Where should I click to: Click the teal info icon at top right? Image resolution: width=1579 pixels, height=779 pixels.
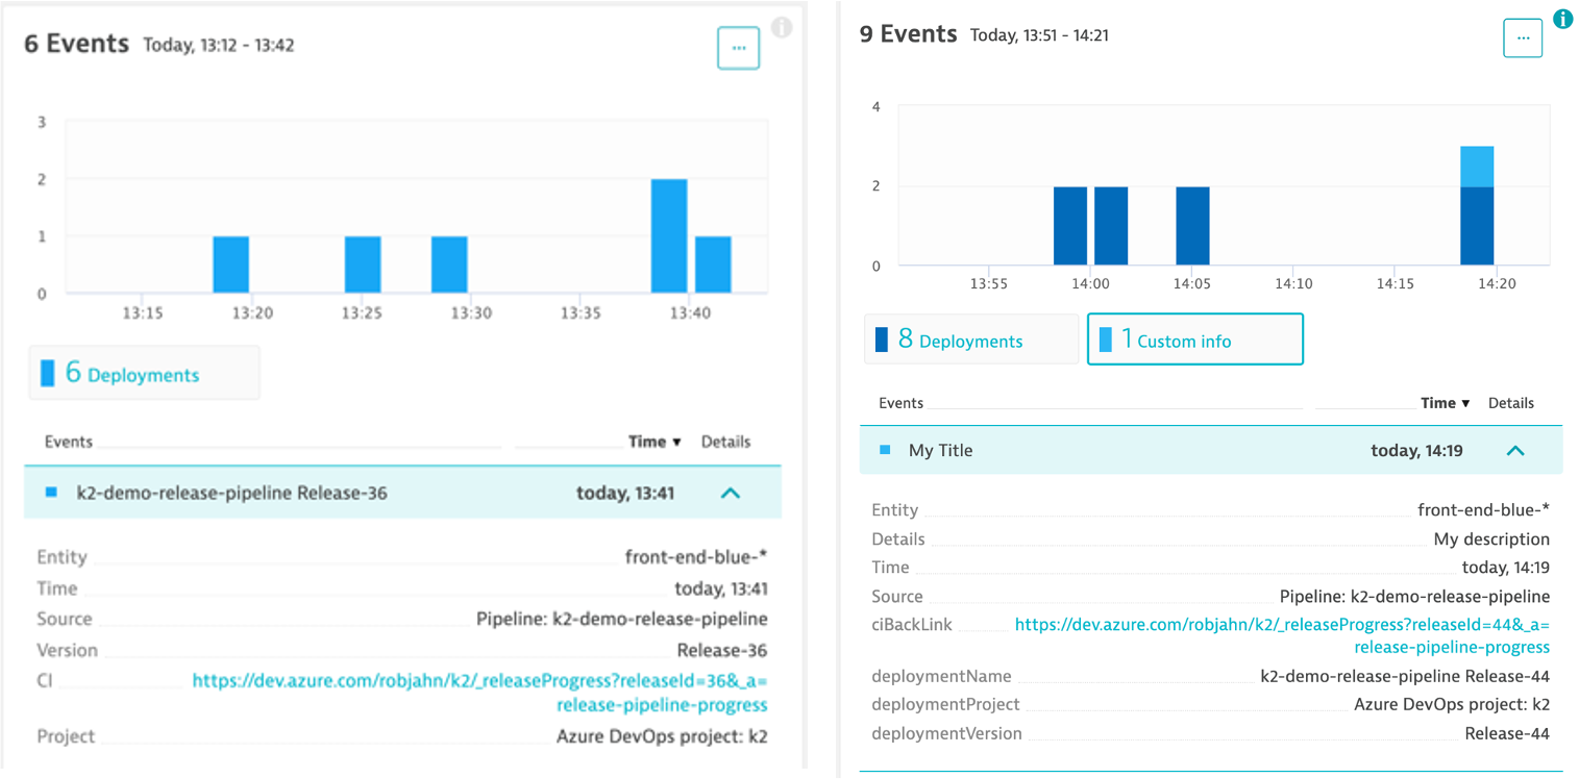coord(1562,19)
